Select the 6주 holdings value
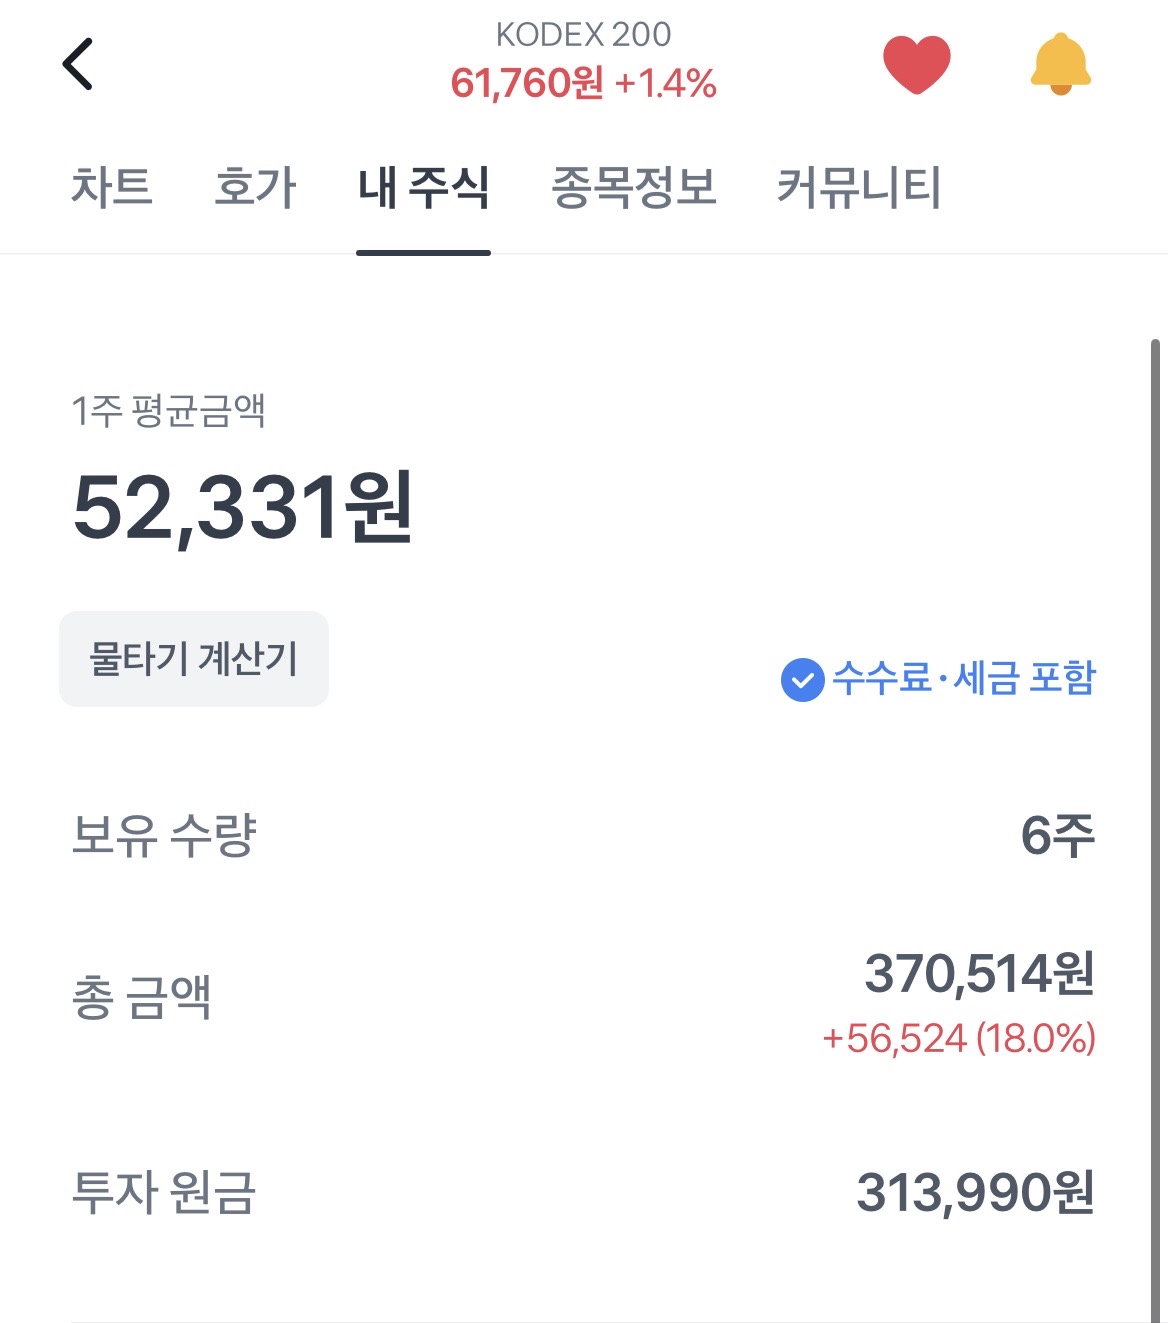The image size is (1168, 1323). [x=1057, y=835]
